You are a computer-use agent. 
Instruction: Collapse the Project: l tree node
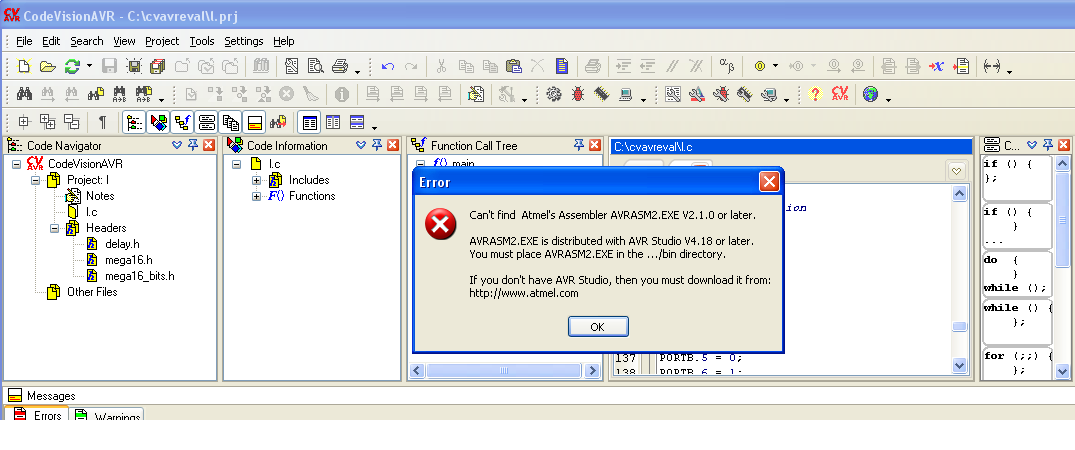point(36,180)
